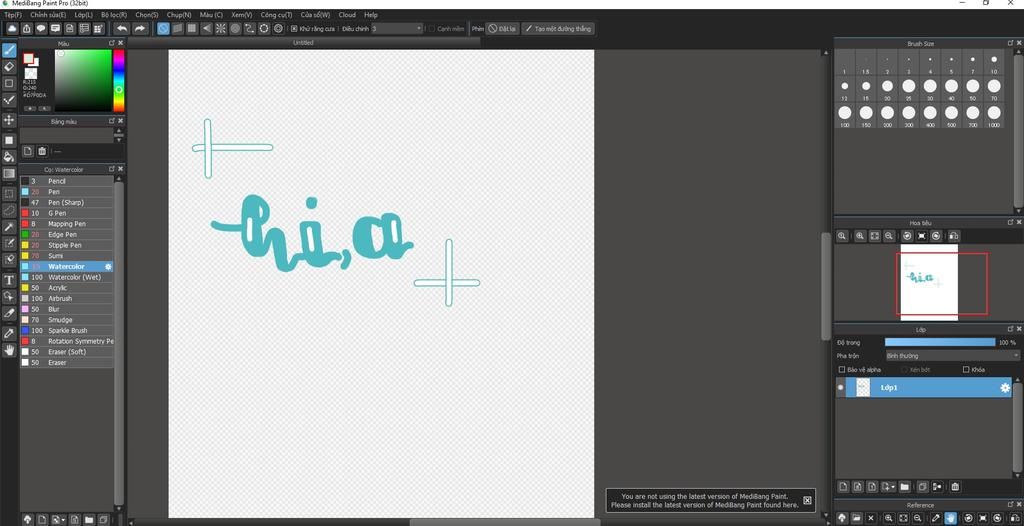The image size is (1024, 526).
Task: Add a new layer folder
Action: tap(904, 487)
